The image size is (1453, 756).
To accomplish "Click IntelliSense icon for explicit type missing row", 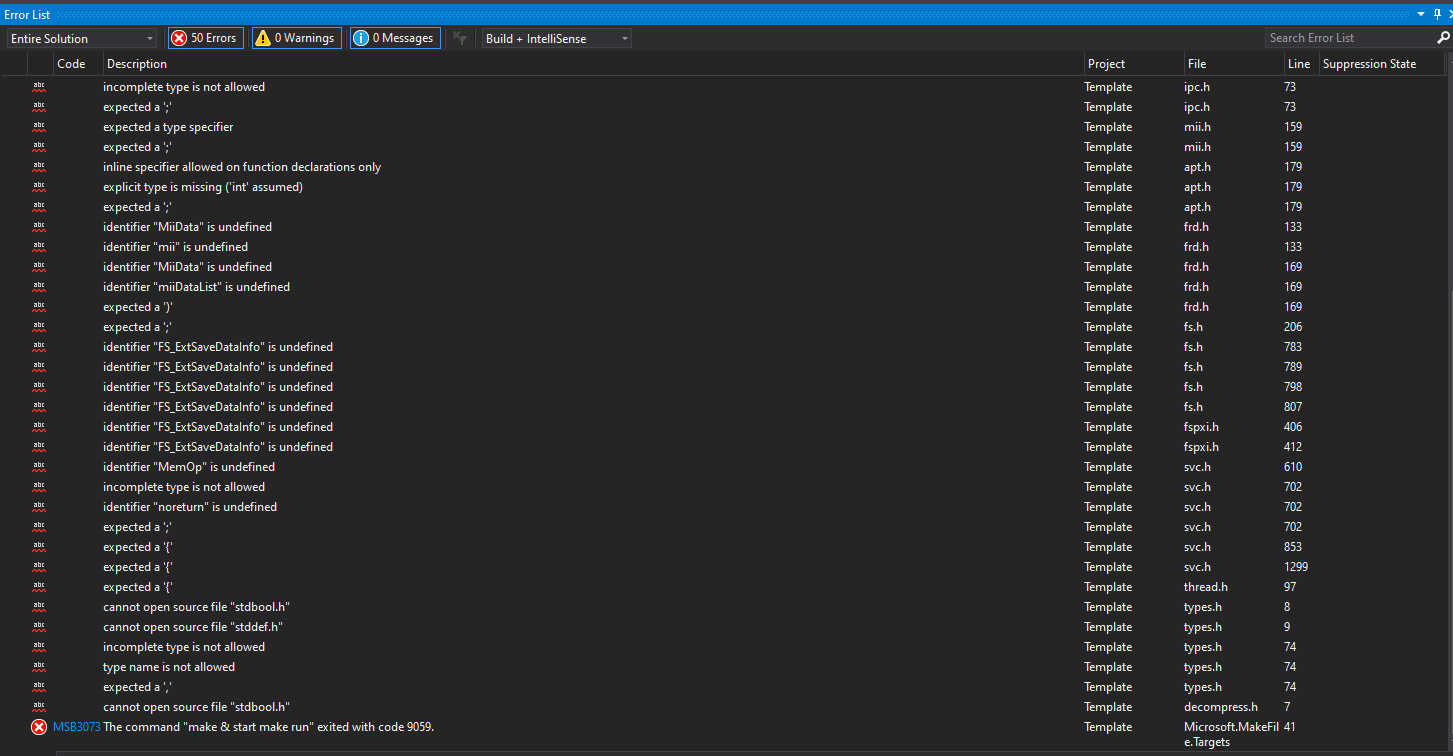I will [39, 187].
